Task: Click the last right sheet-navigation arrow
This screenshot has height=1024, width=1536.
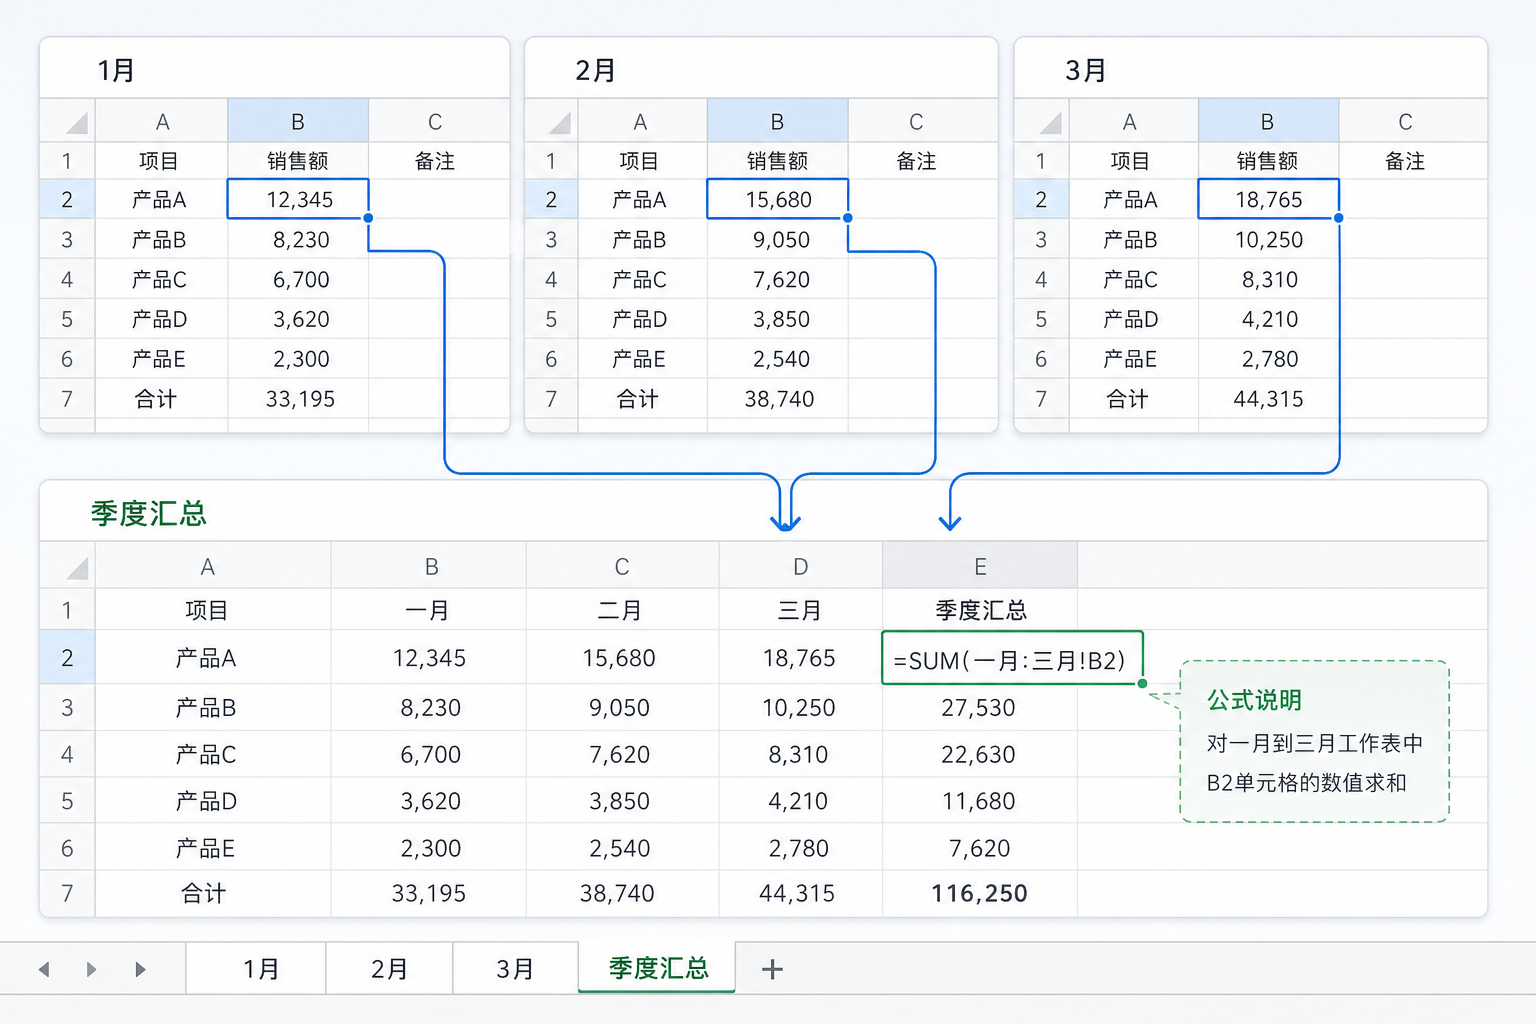Action: coord(140,969)
